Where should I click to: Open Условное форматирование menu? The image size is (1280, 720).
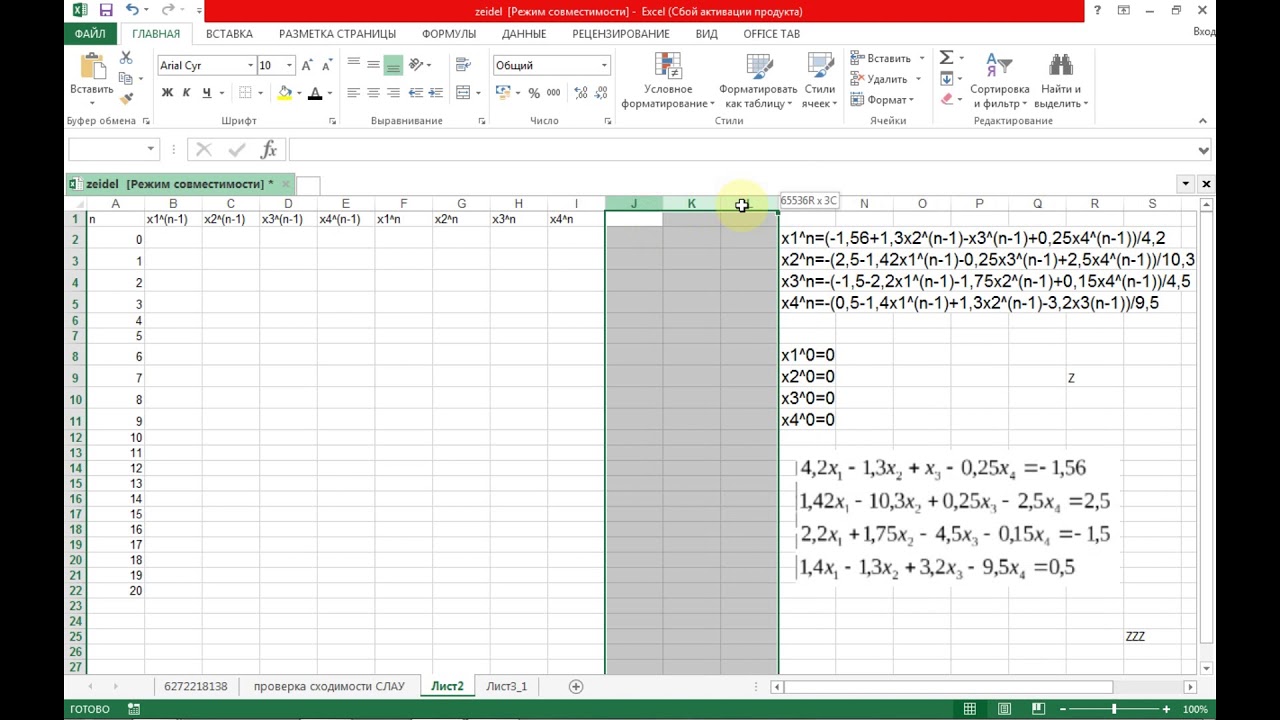coord(668,80)
